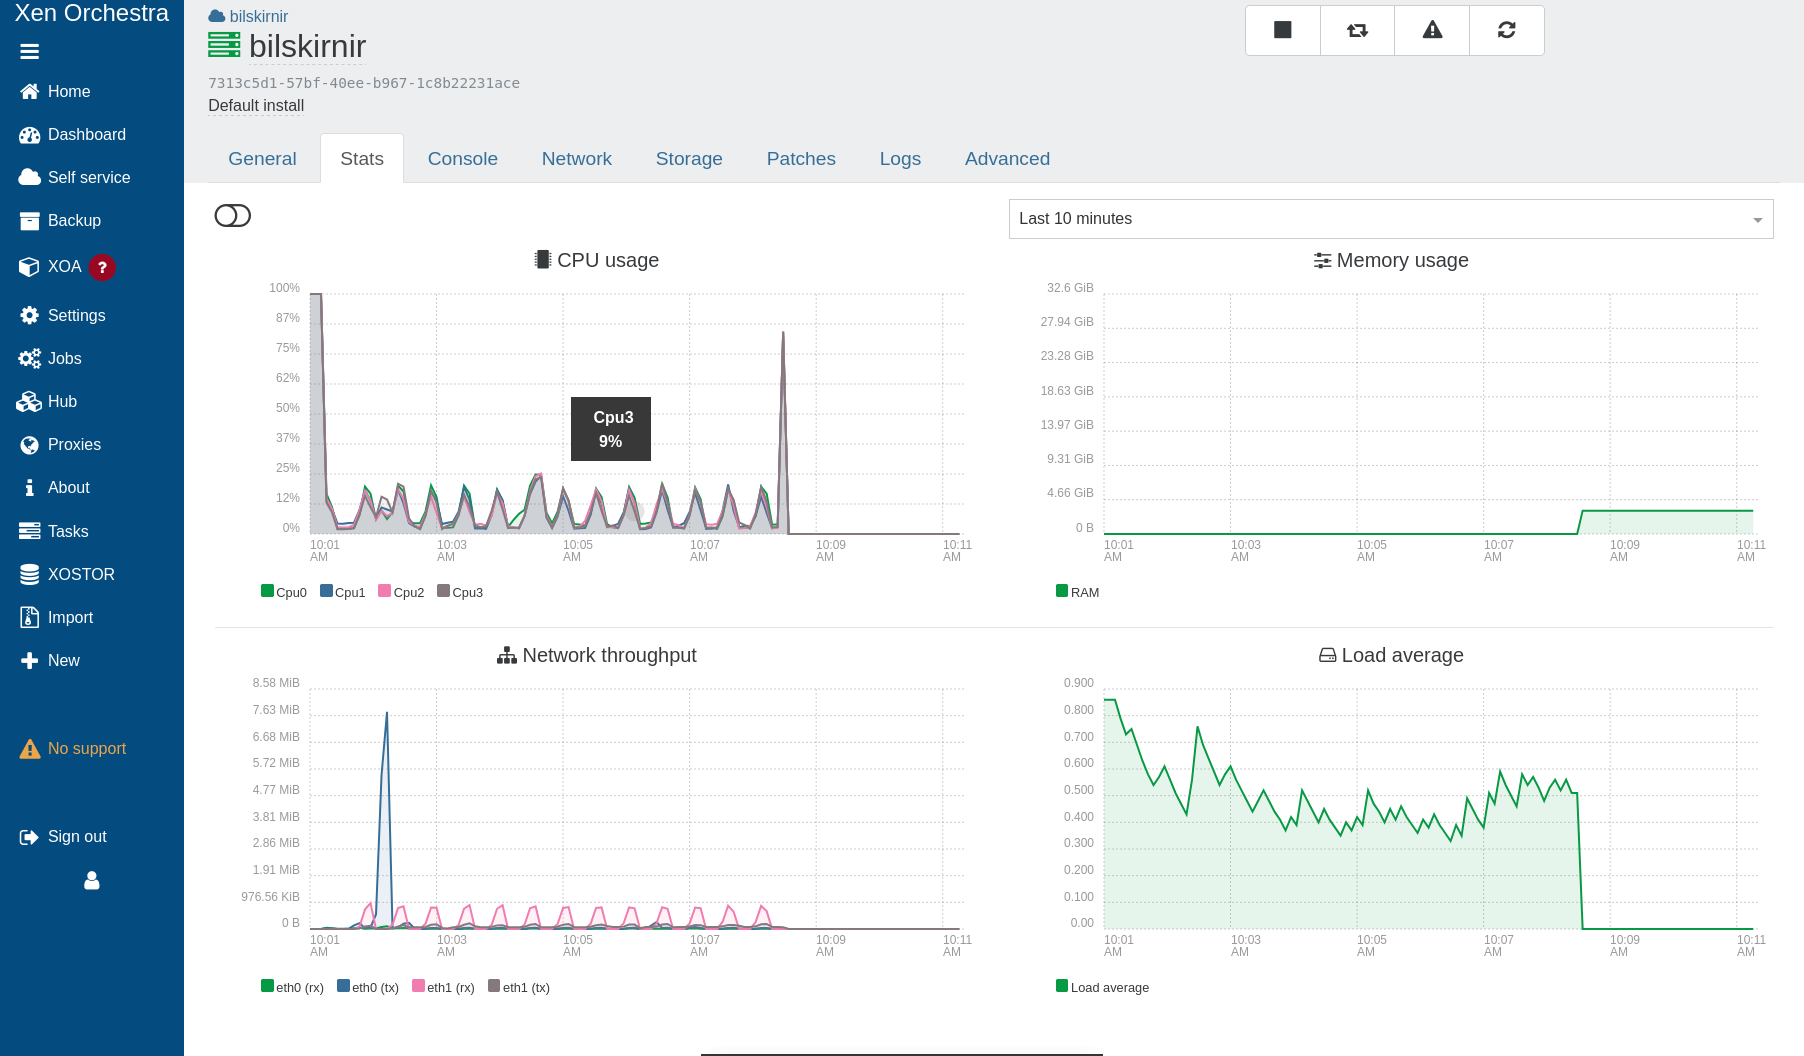Open the Last 10 minutes time range dropdown
Screen dimensions: 1804x1056
point(1391,219)
